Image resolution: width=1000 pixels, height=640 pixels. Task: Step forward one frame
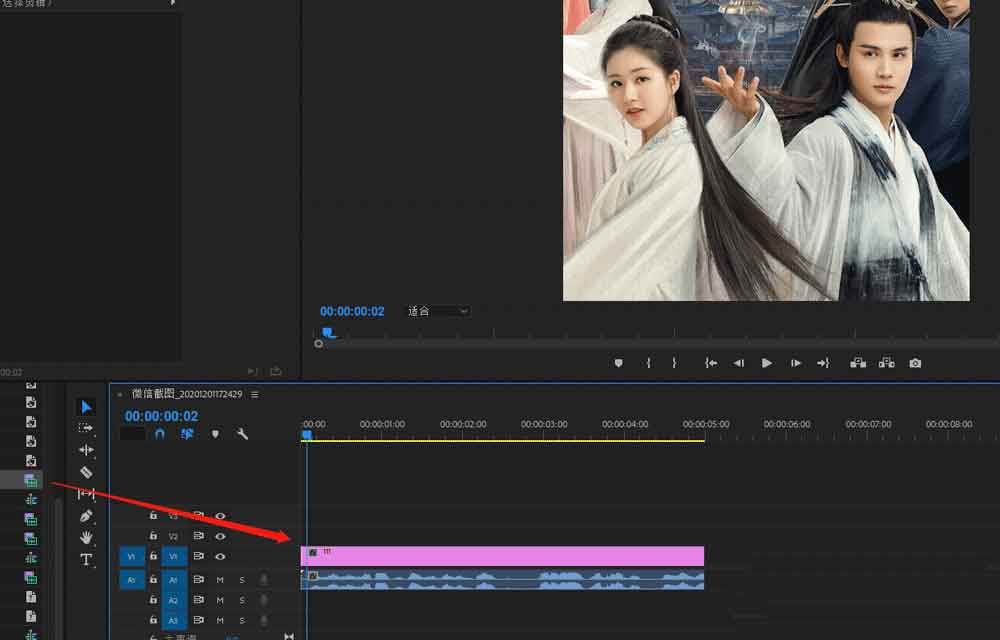[x=796, y=363]
